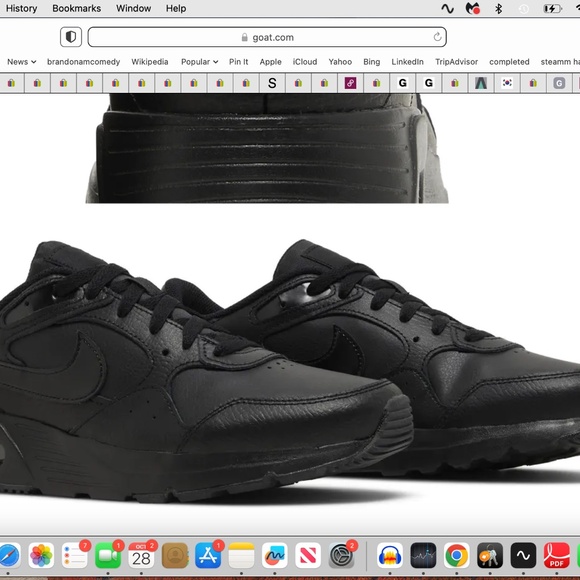Switch to the dark A-logo tab
580x580 pixels.
point(481,83)
